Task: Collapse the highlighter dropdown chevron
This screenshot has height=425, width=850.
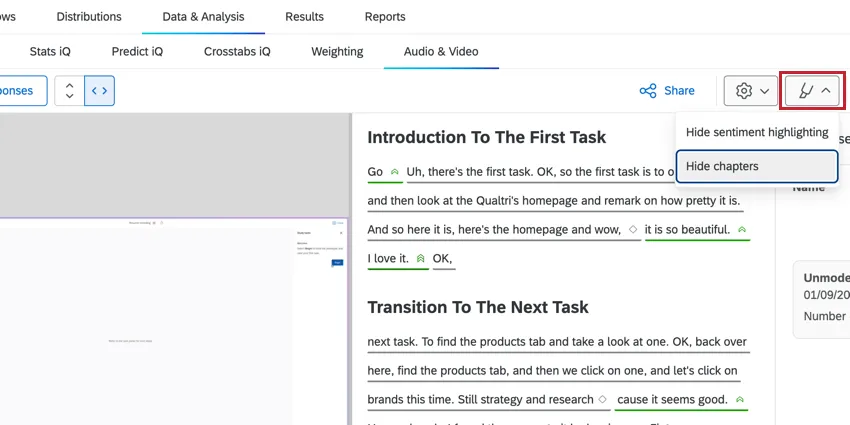Action: click(x=826, y=91)
